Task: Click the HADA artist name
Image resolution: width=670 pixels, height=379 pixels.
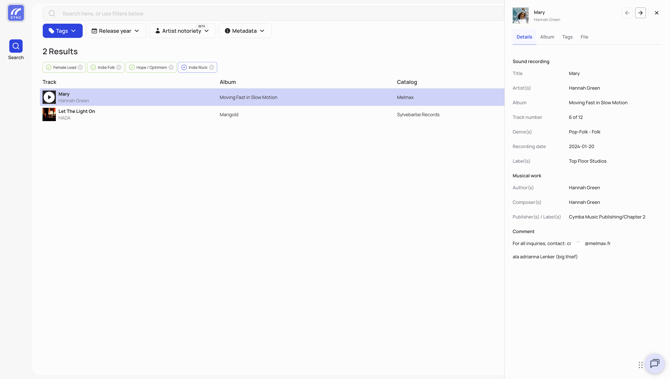Action: [65, 118]
